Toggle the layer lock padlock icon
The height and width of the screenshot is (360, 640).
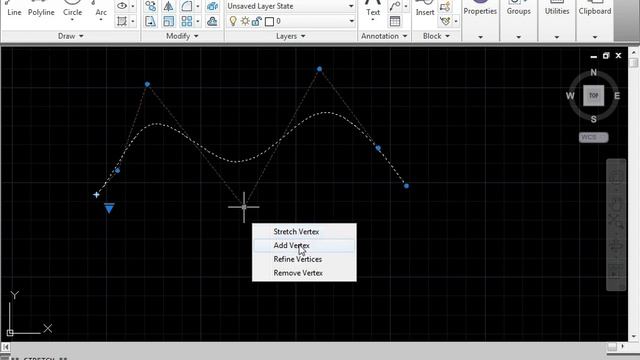pos(256,21)
